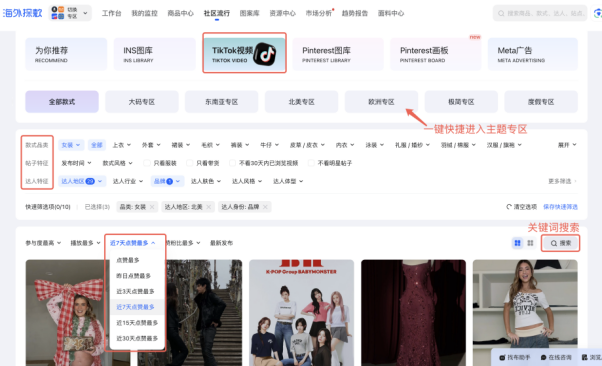Select the 为你推荐 Recommend card
The image size is (602, 366).
point(66,54)
